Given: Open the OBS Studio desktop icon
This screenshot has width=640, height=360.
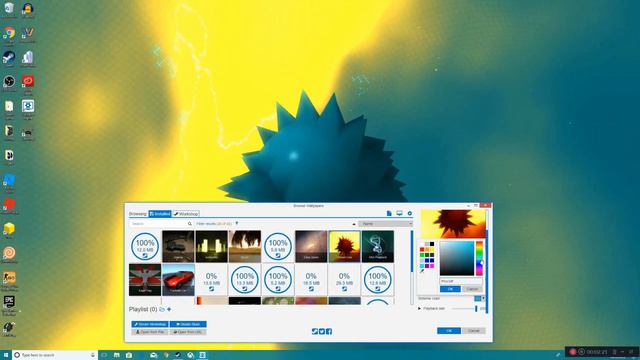Looking at the screenshot, I should click(9, 82).
